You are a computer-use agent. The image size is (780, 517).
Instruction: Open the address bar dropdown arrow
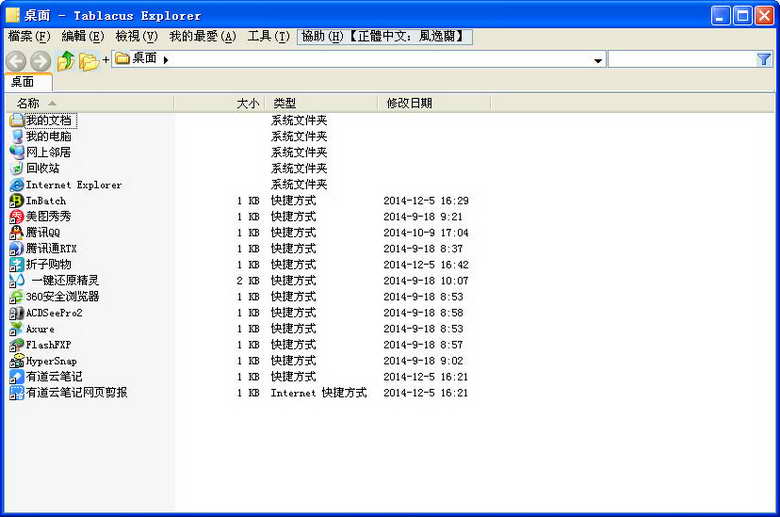click(598, 61)
